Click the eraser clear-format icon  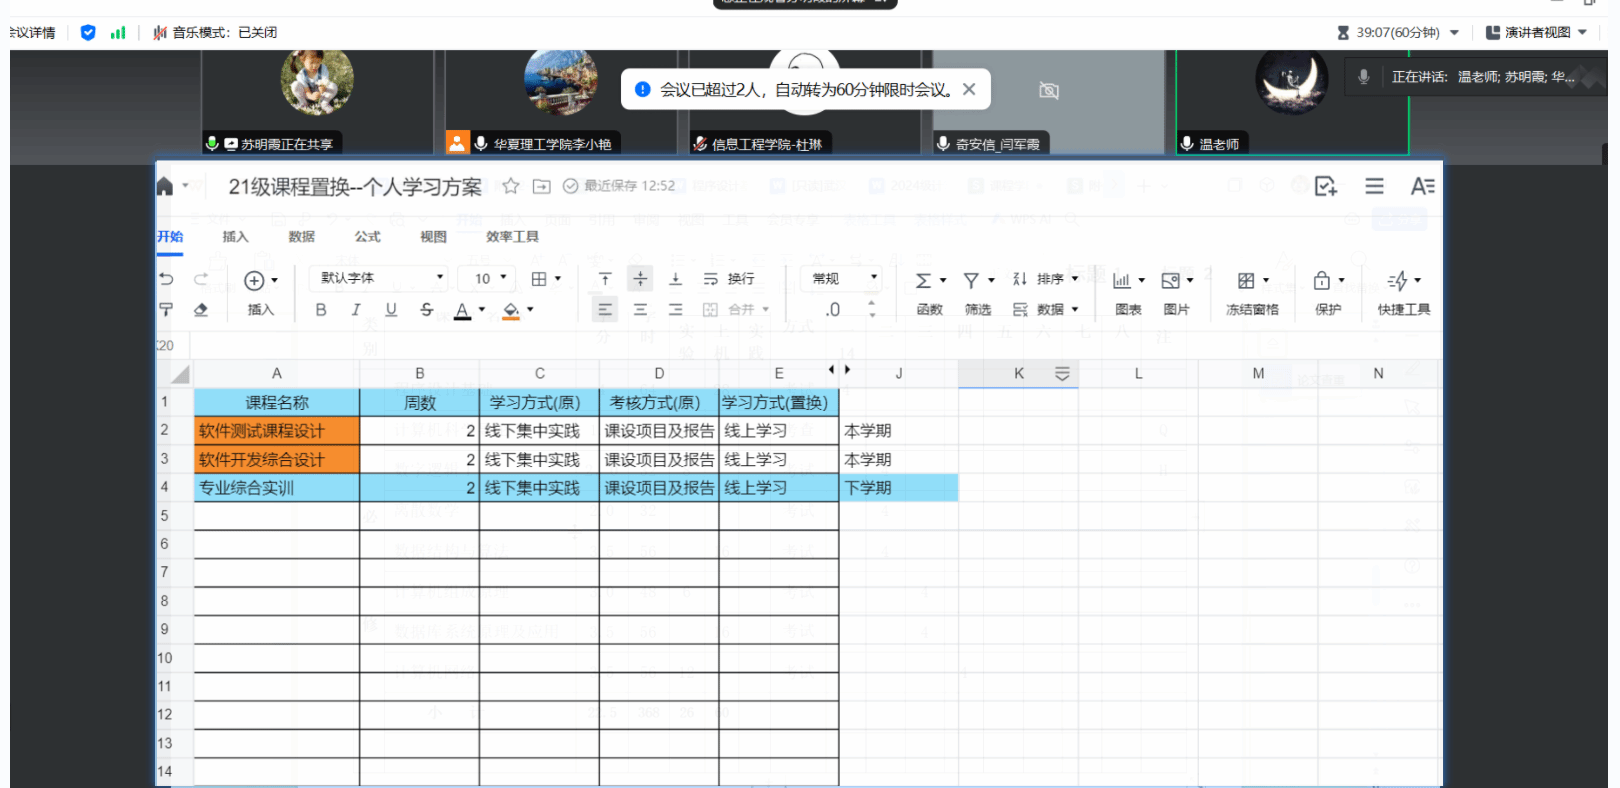pos(201,310)
